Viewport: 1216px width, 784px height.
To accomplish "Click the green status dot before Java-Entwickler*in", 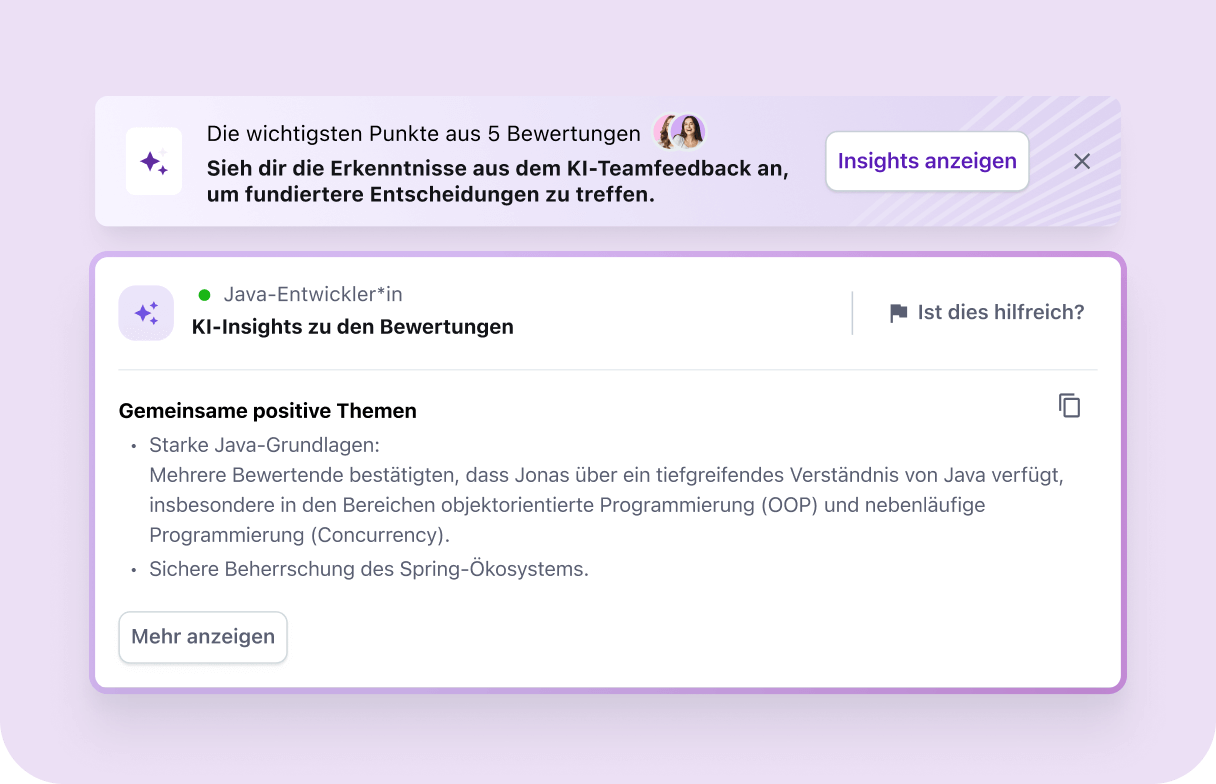I will [x=205, y=295].
